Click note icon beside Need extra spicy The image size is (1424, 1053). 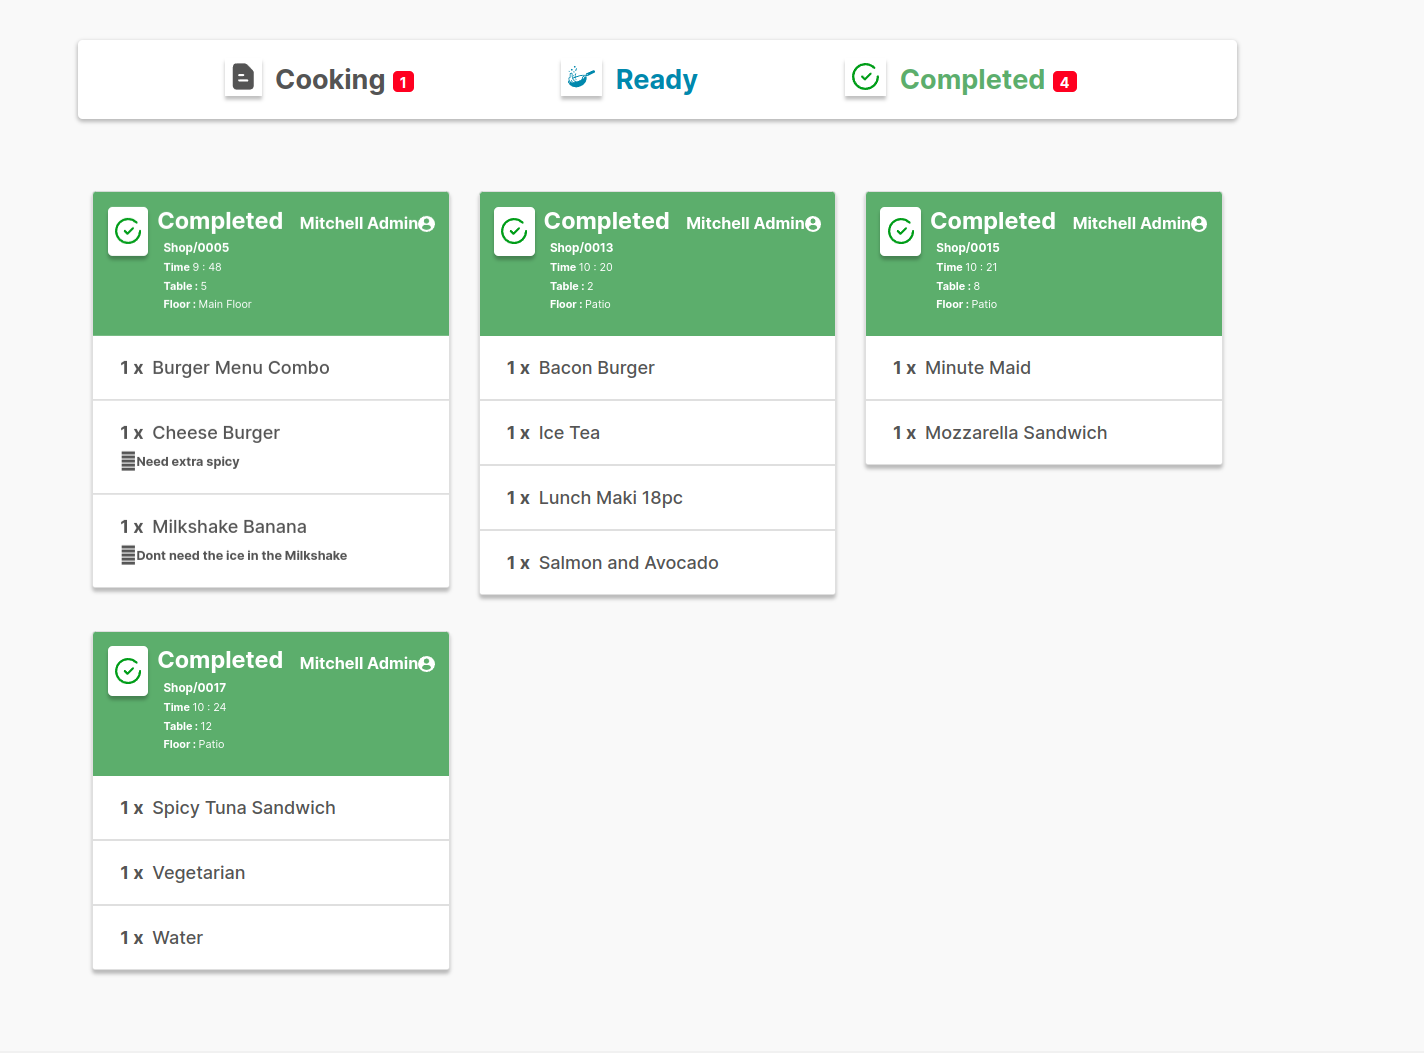[128, 461]
